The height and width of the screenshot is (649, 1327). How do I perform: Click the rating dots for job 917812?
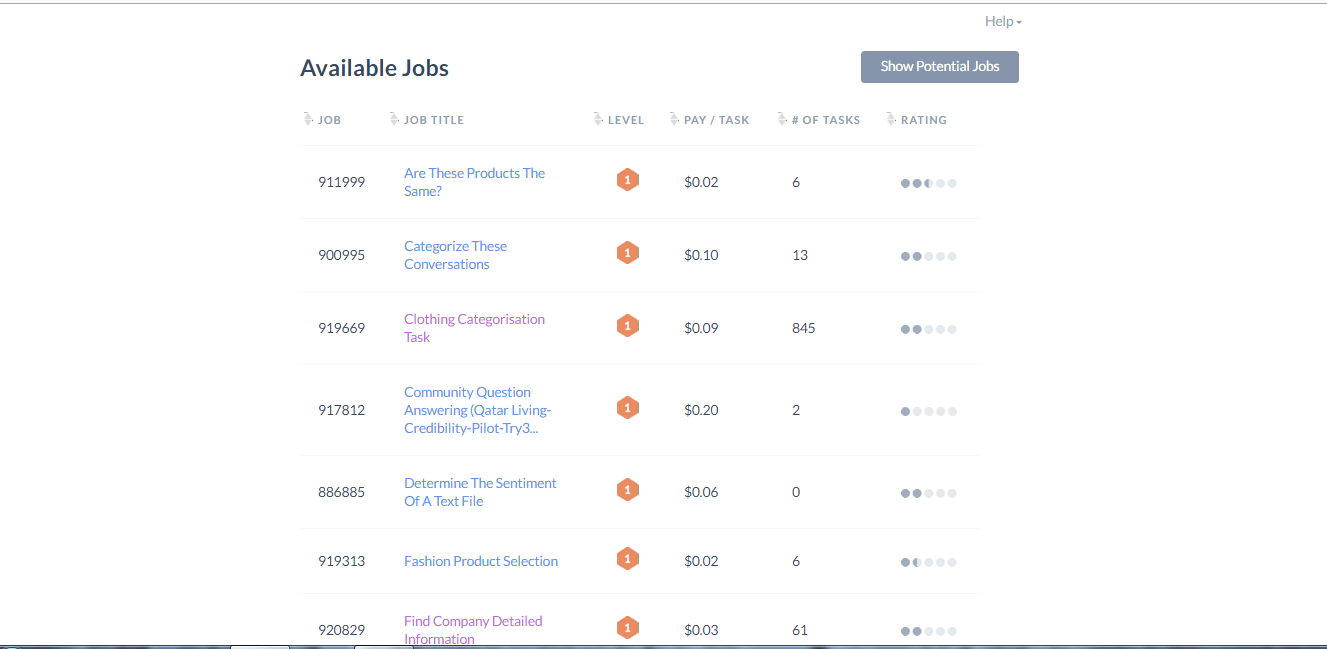[x=928, y=411]
